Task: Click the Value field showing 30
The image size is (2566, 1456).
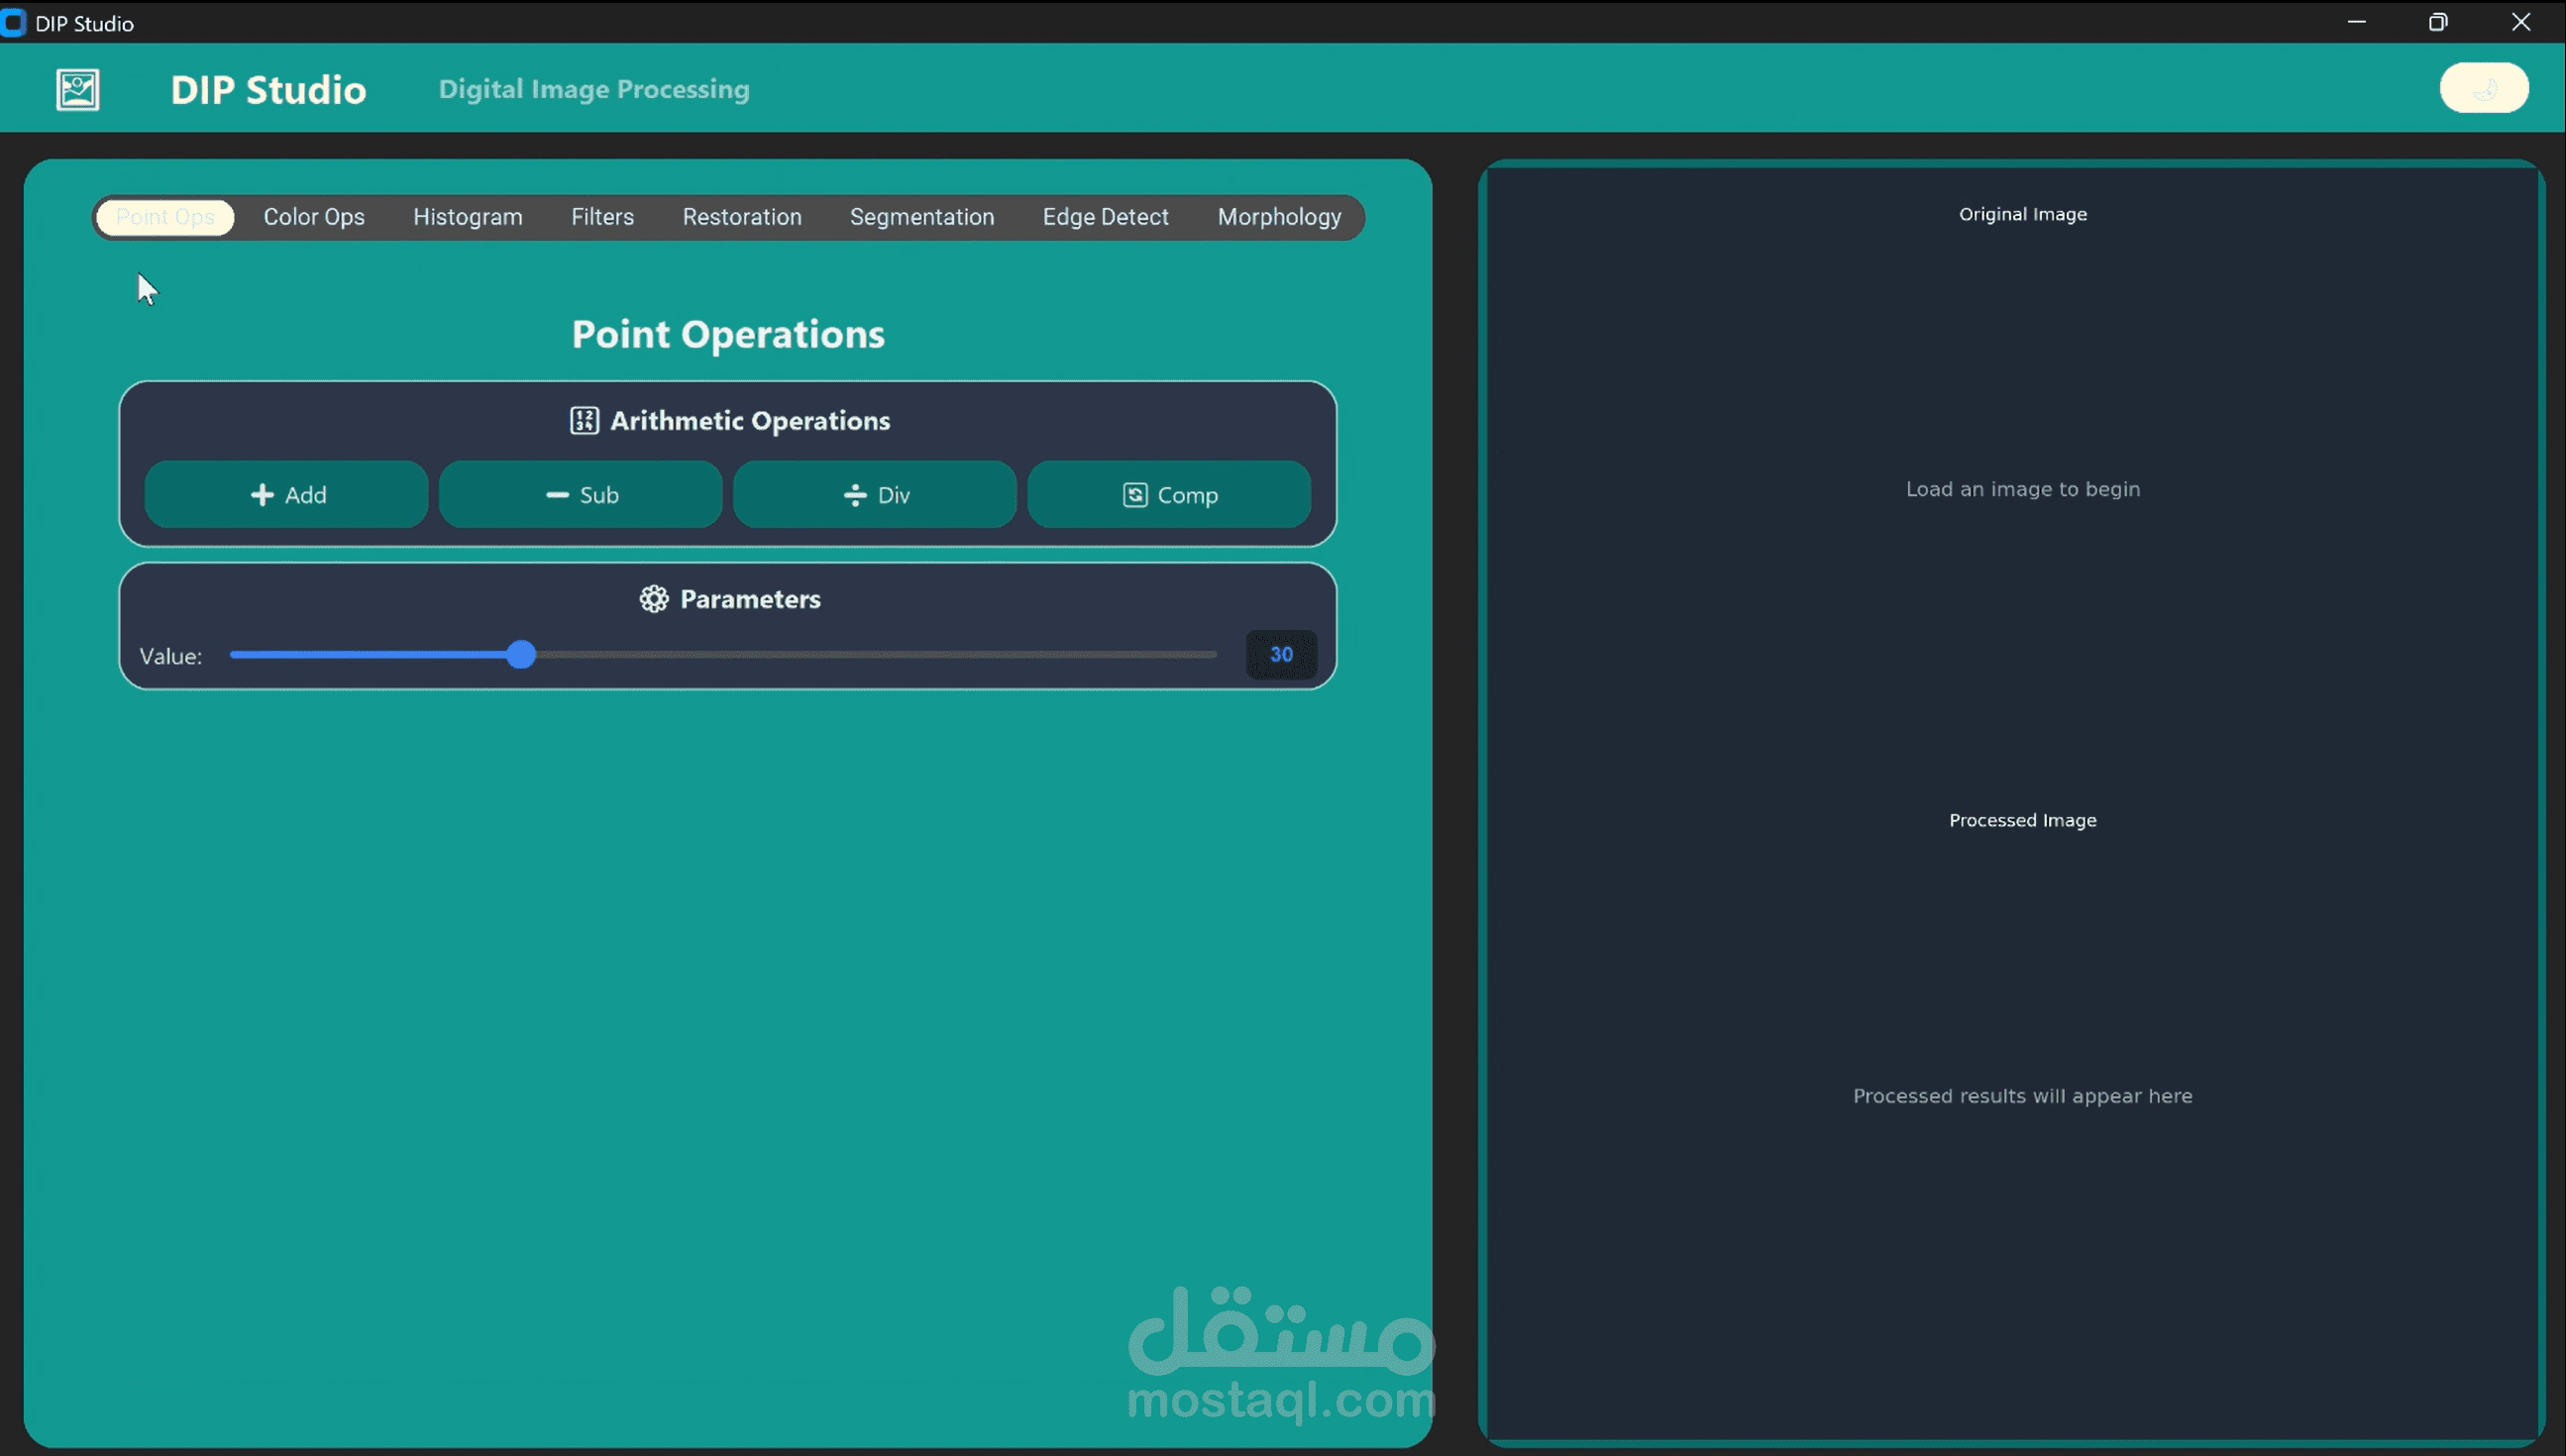Action: (x=1281, y=655)
